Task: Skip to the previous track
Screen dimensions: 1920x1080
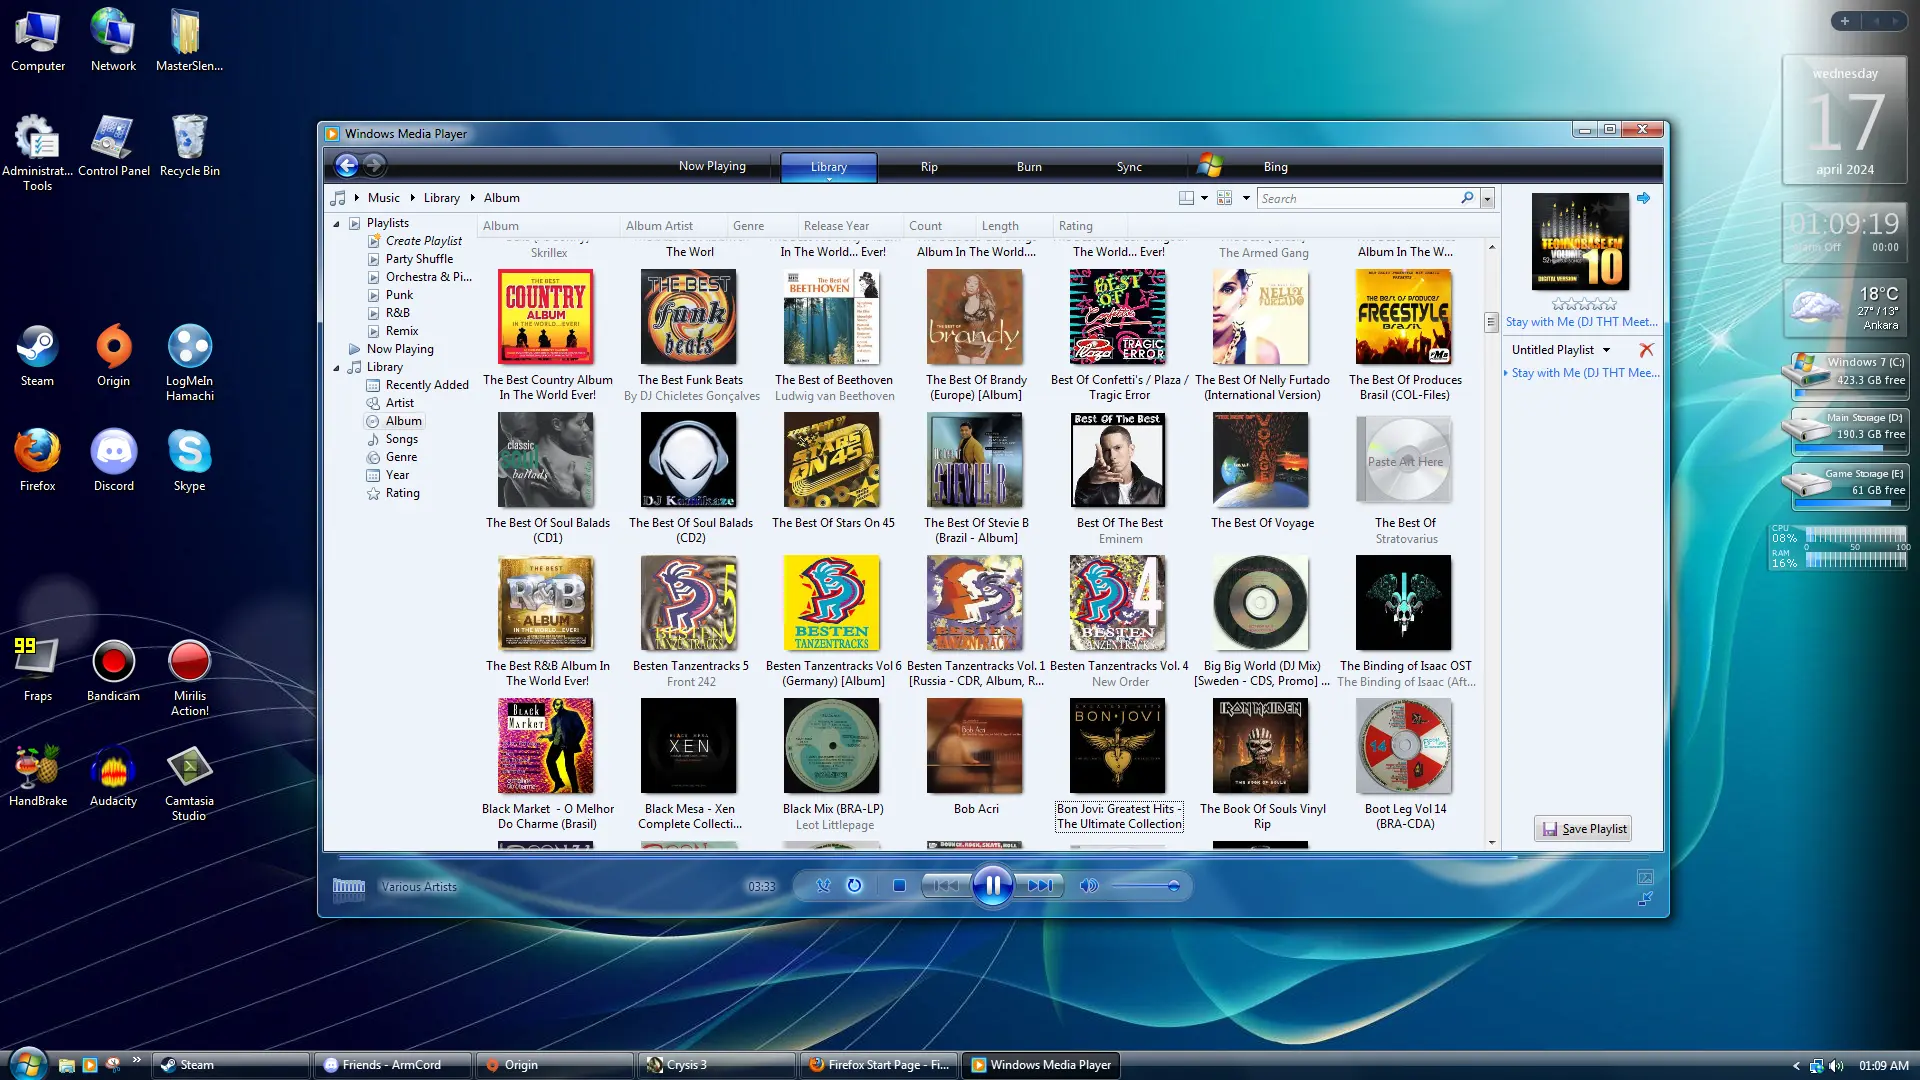Action: coord(946,886)
